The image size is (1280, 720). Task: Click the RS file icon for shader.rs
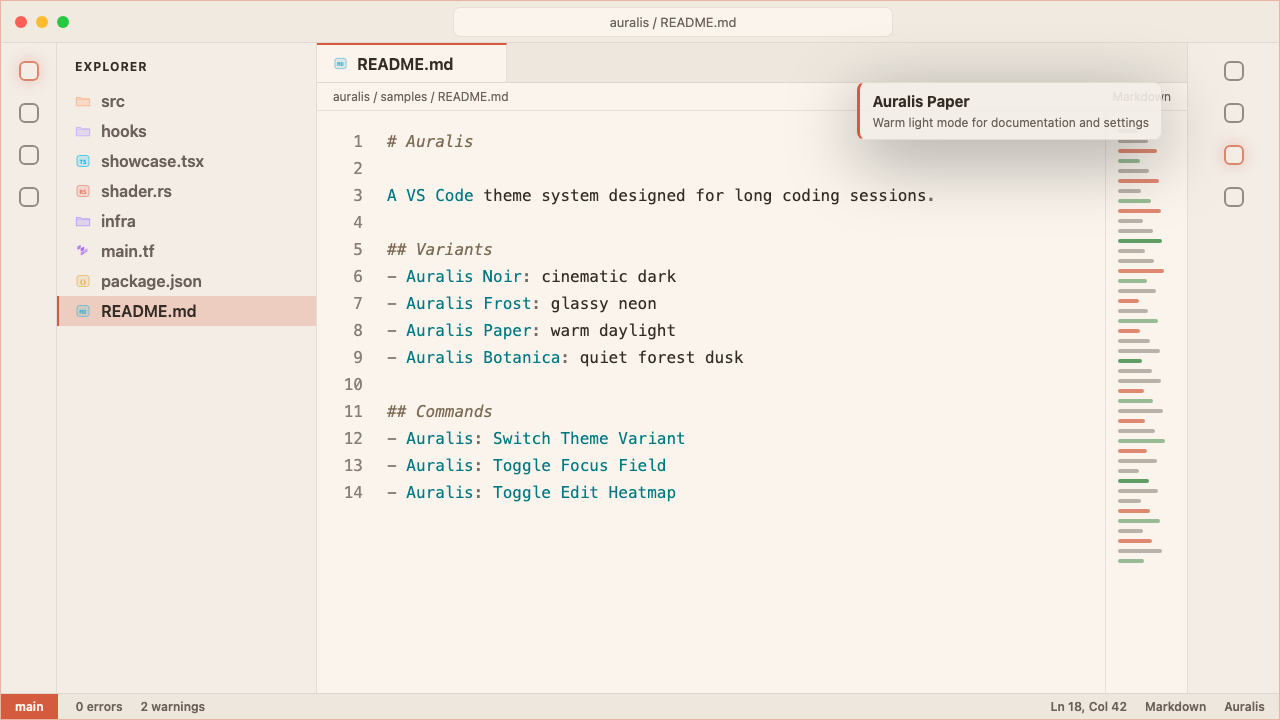tap(83, 191)
